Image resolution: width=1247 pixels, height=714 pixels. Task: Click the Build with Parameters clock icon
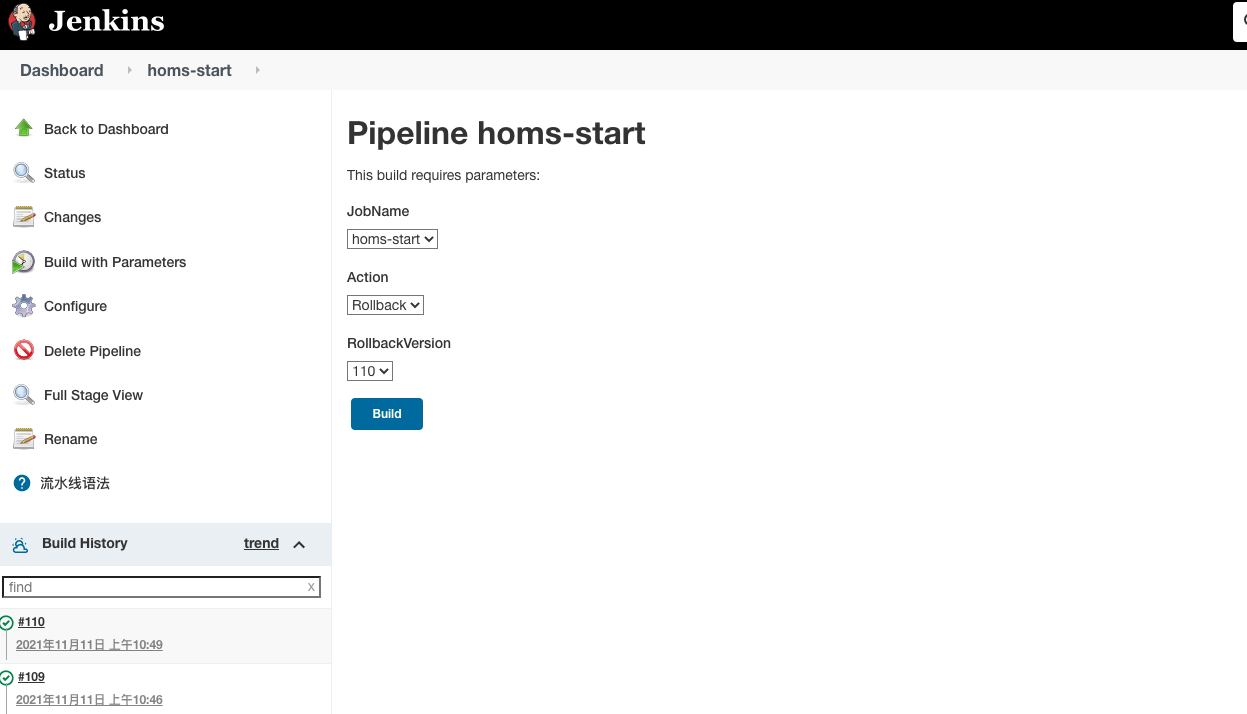[x=24, y=262]
